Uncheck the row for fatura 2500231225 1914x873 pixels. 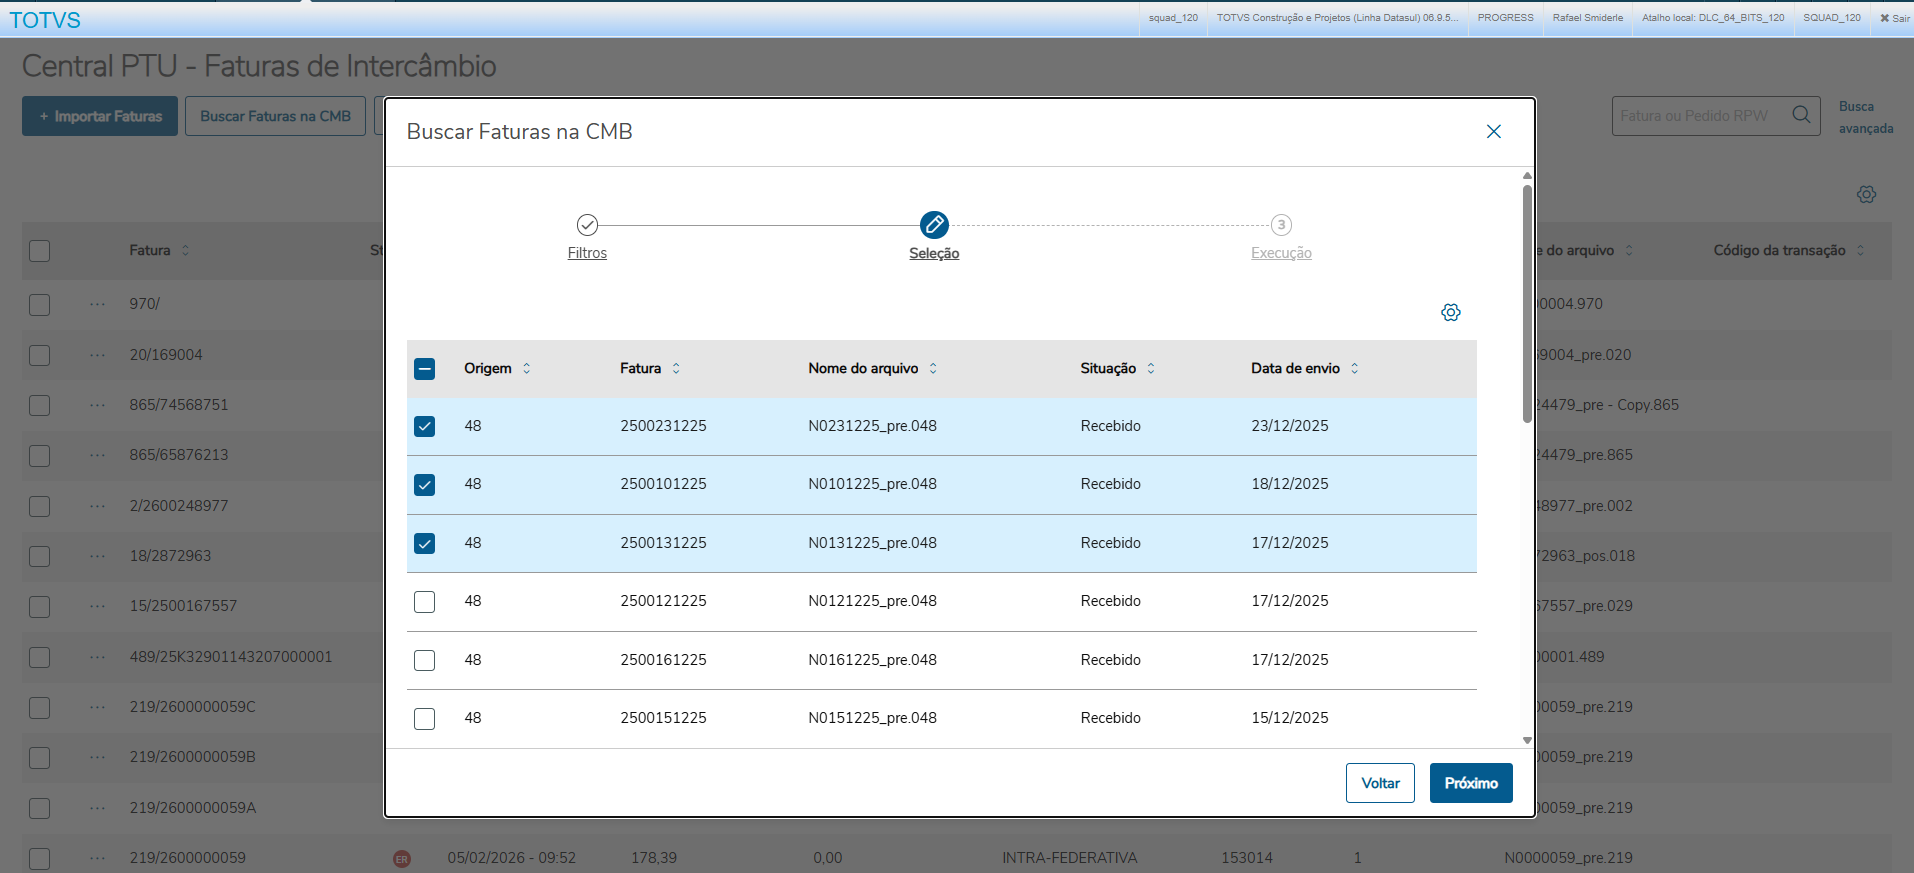[425, 427]
